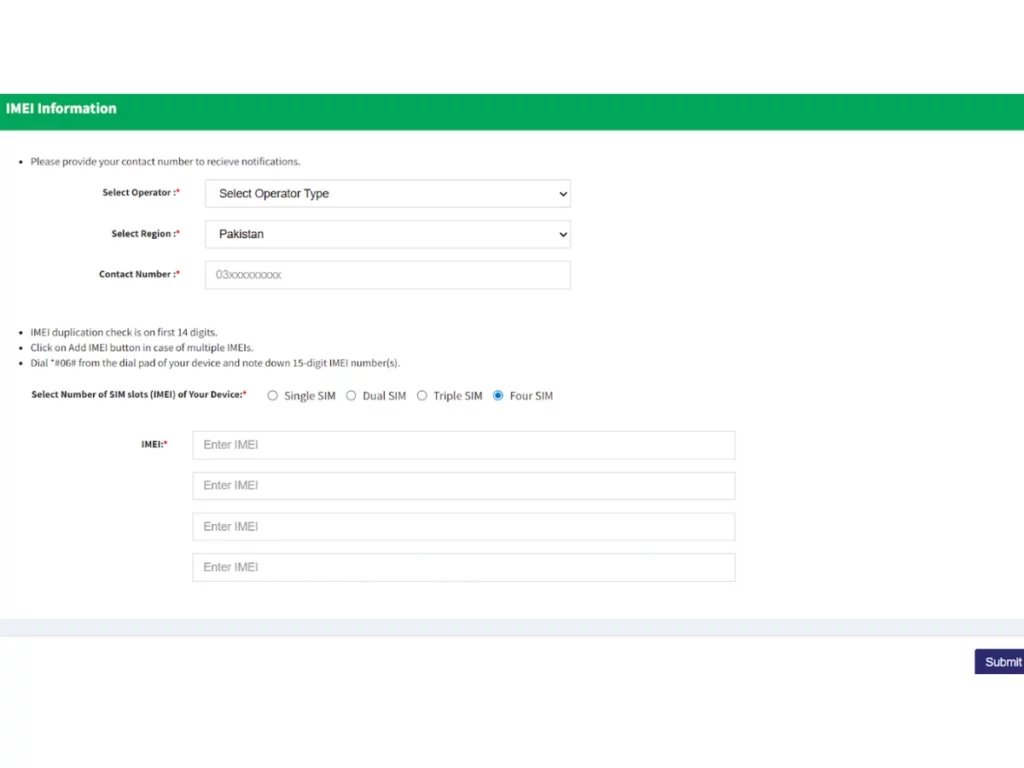The height and width of the screenshot is (768, 1024).
Task: Expand the region dropdown showing Pakistan
Action: pyautogui.click(x=387, y=235)
